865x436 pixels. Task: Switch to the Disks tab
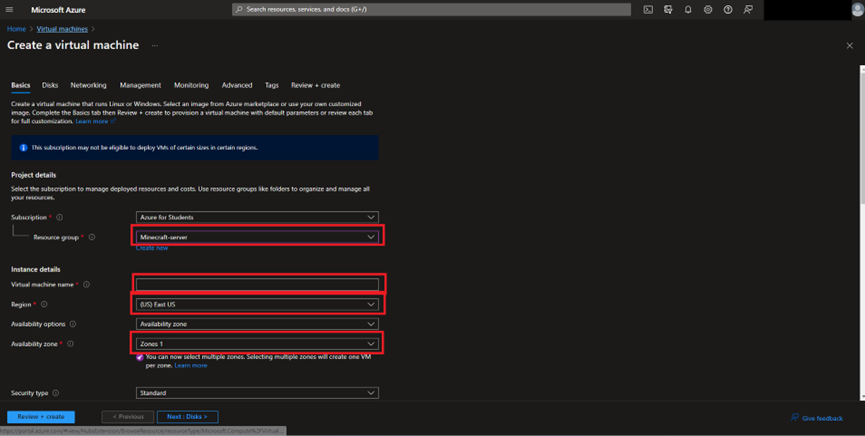(50, 86)
